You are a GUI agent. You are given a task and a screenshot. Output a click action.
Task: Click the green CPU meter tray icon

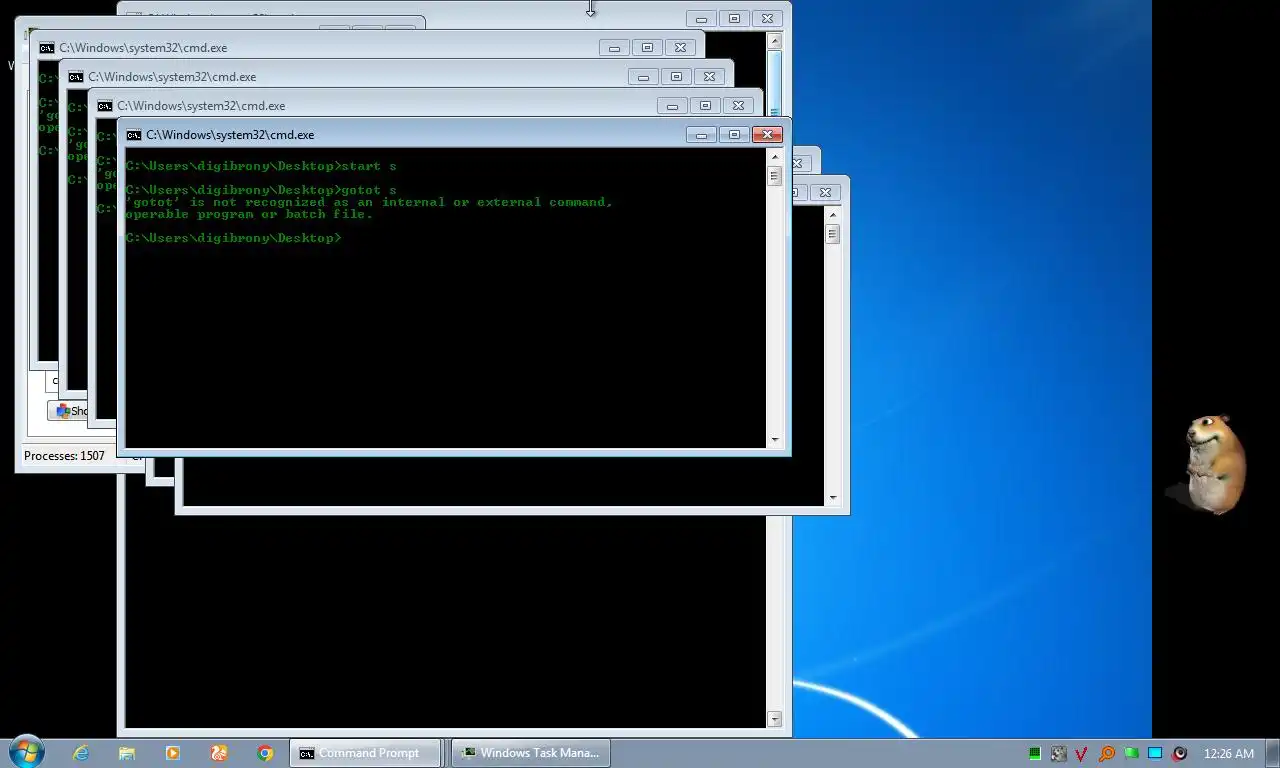(x=1035, y=753)
